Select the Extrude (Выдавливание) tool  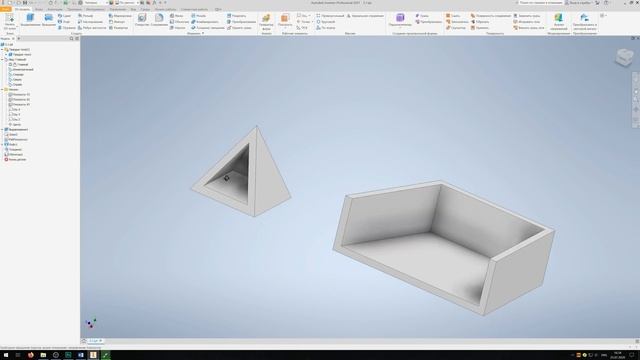[x=30, y=20]
